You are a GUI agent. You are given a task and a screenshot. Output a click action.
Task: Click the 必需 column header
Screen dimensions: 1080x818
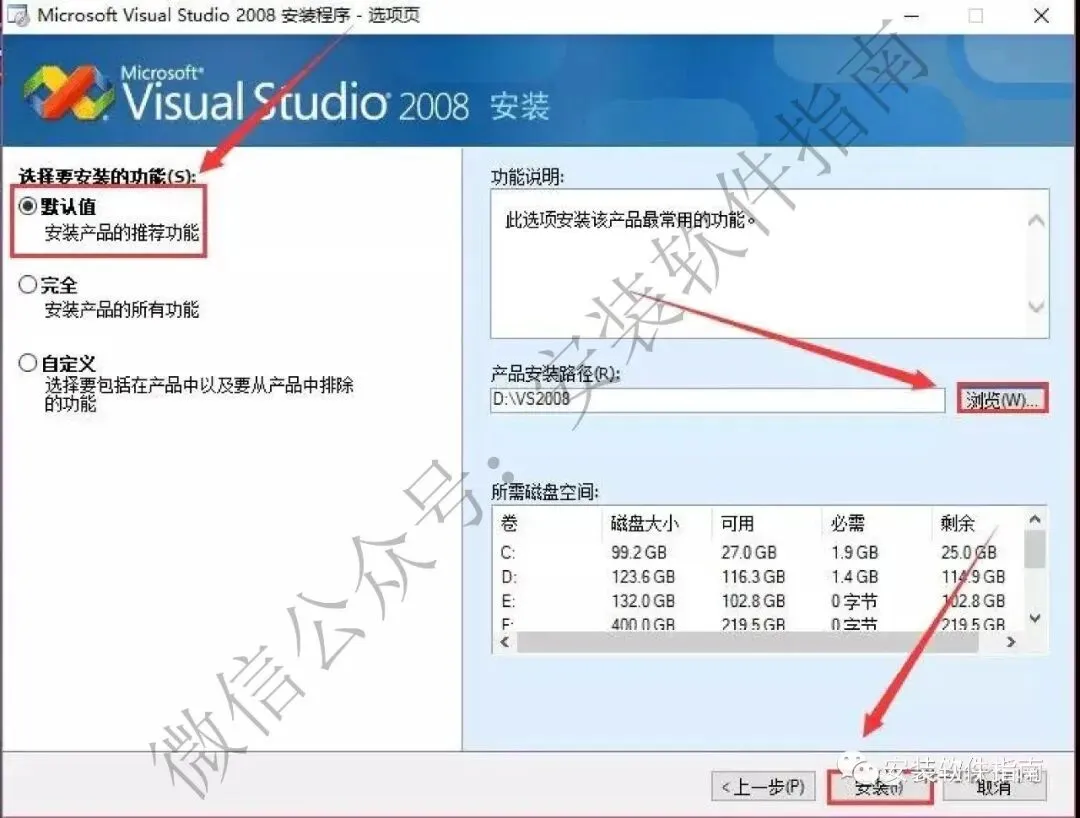[x=847, y=523]
